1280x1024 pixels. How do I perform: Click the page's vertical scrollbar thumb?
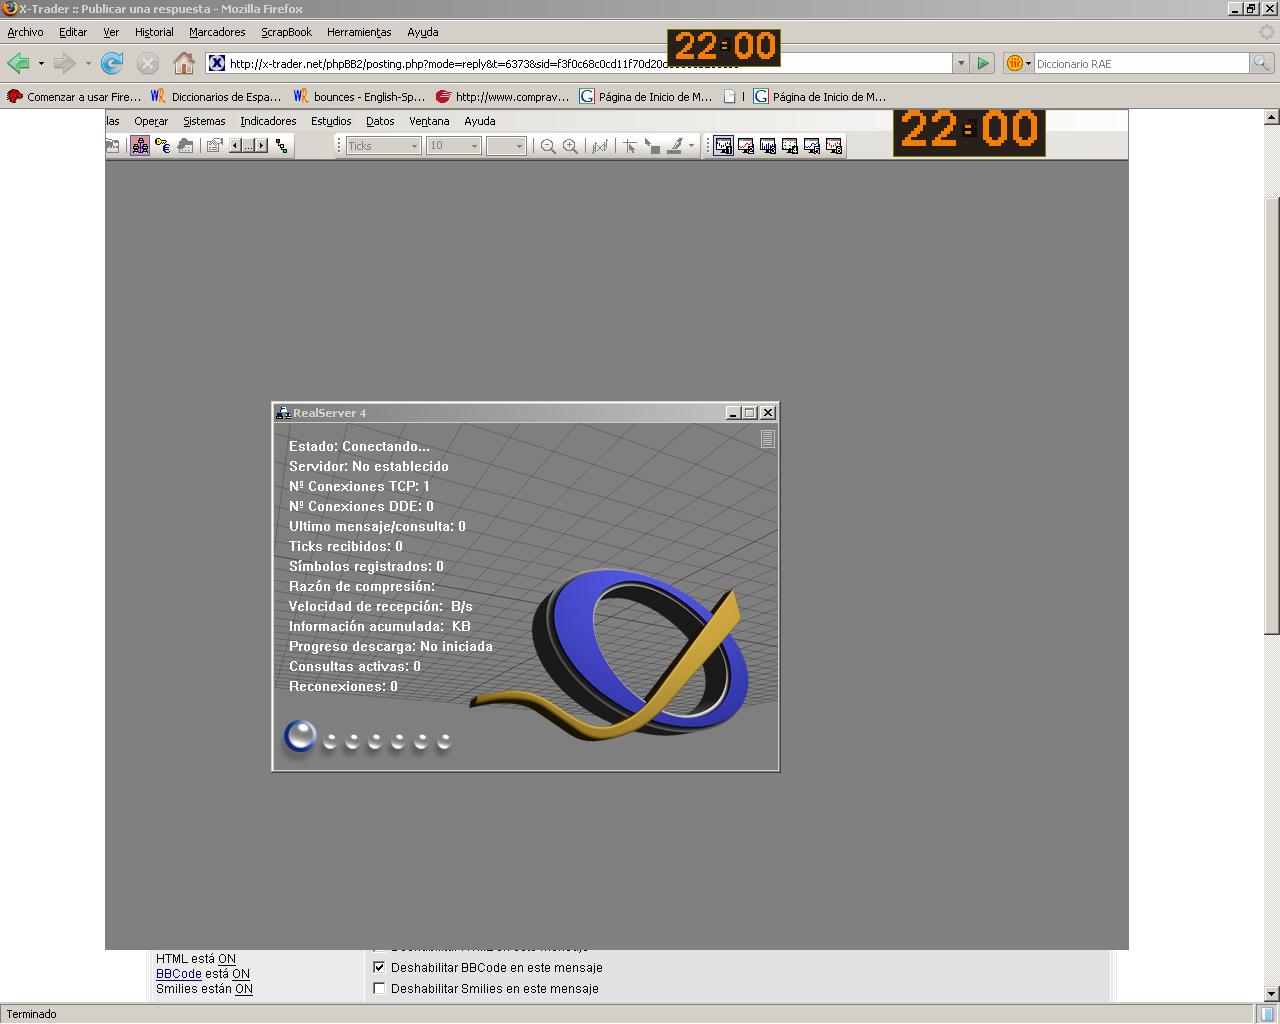tap(1272, 415)
